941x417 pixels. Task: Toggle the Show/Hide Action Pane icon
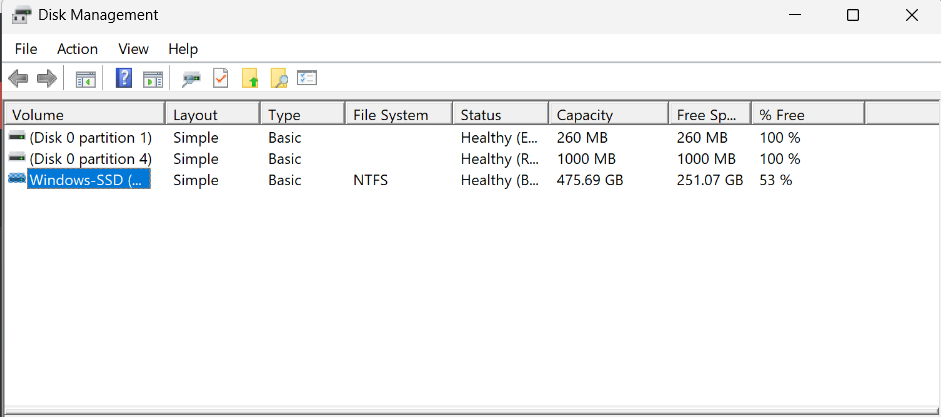coord(153,78)
